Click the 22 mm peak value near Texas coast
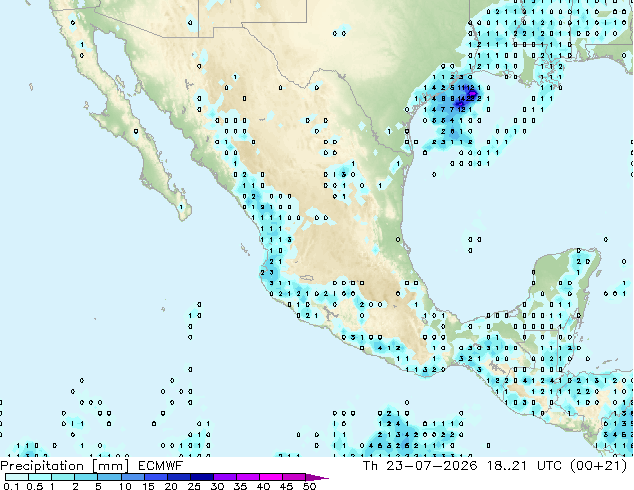 coord(470,98)
